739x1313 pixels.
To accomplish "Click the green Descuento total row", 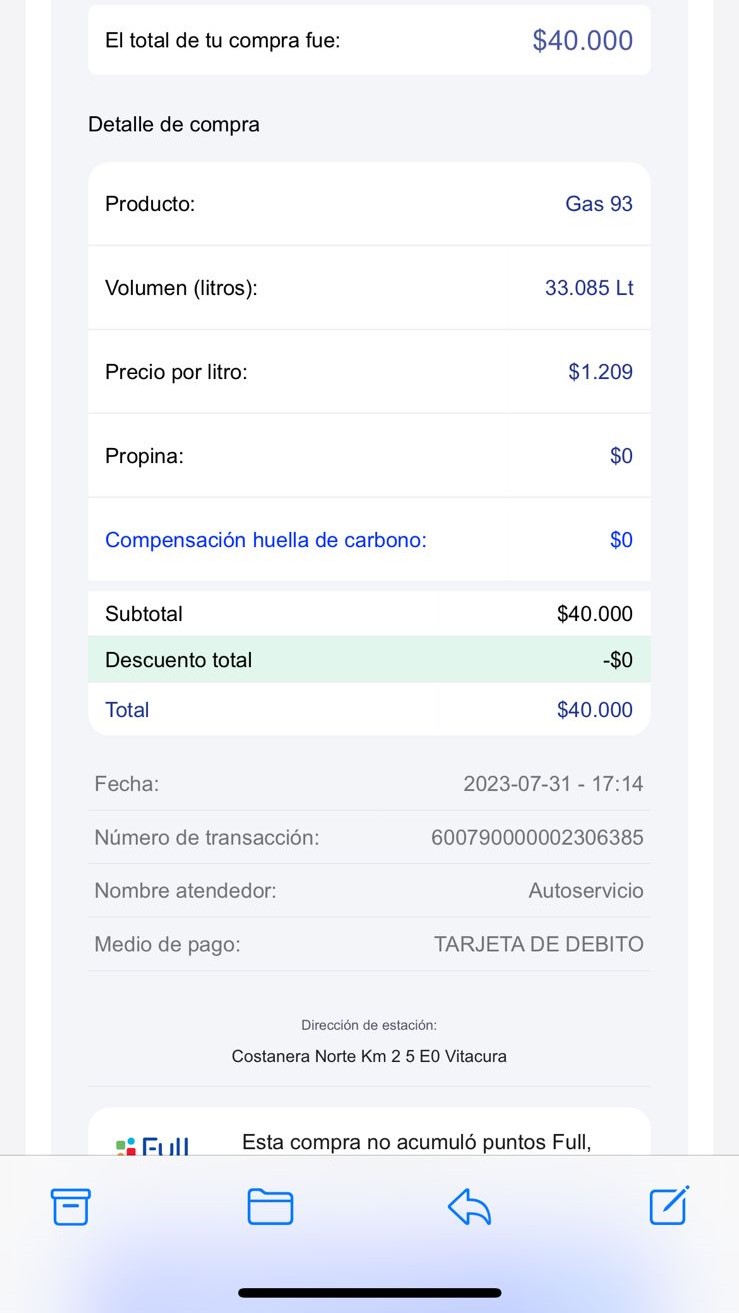I will click(x=369, y=660).
